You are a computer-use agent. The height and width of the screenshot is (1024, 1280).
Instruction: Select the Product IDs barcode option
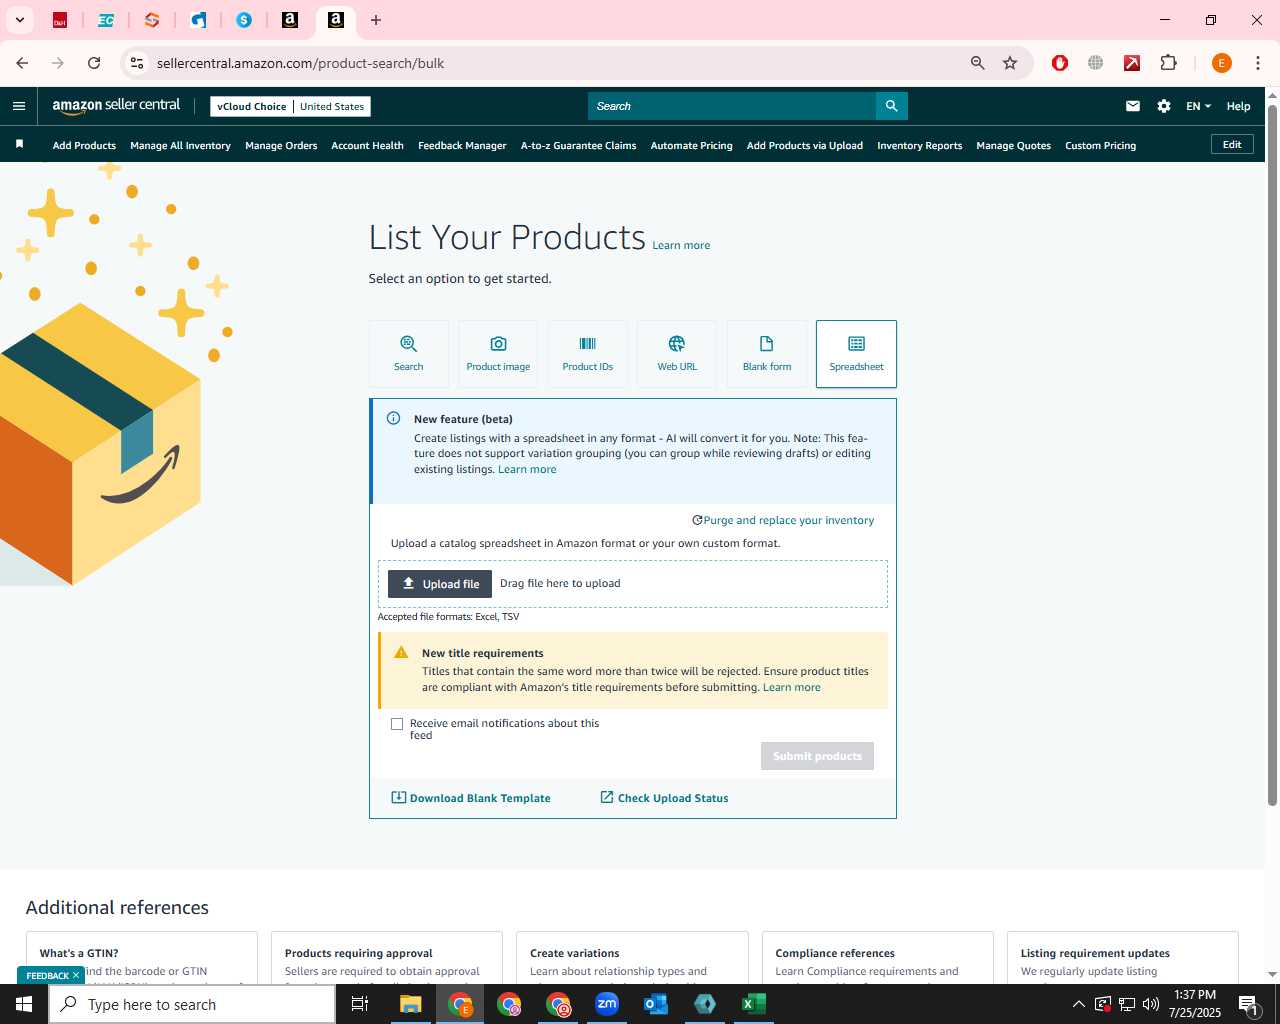click(x=588, y=354)
